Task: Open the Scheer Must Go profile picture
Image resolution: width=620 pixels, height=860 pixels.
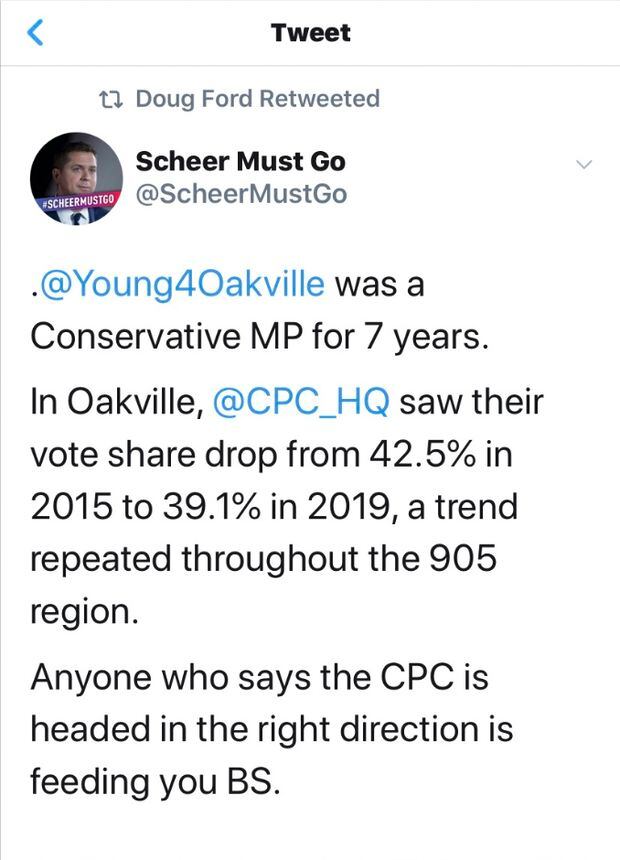Action: tap(76, 175)
